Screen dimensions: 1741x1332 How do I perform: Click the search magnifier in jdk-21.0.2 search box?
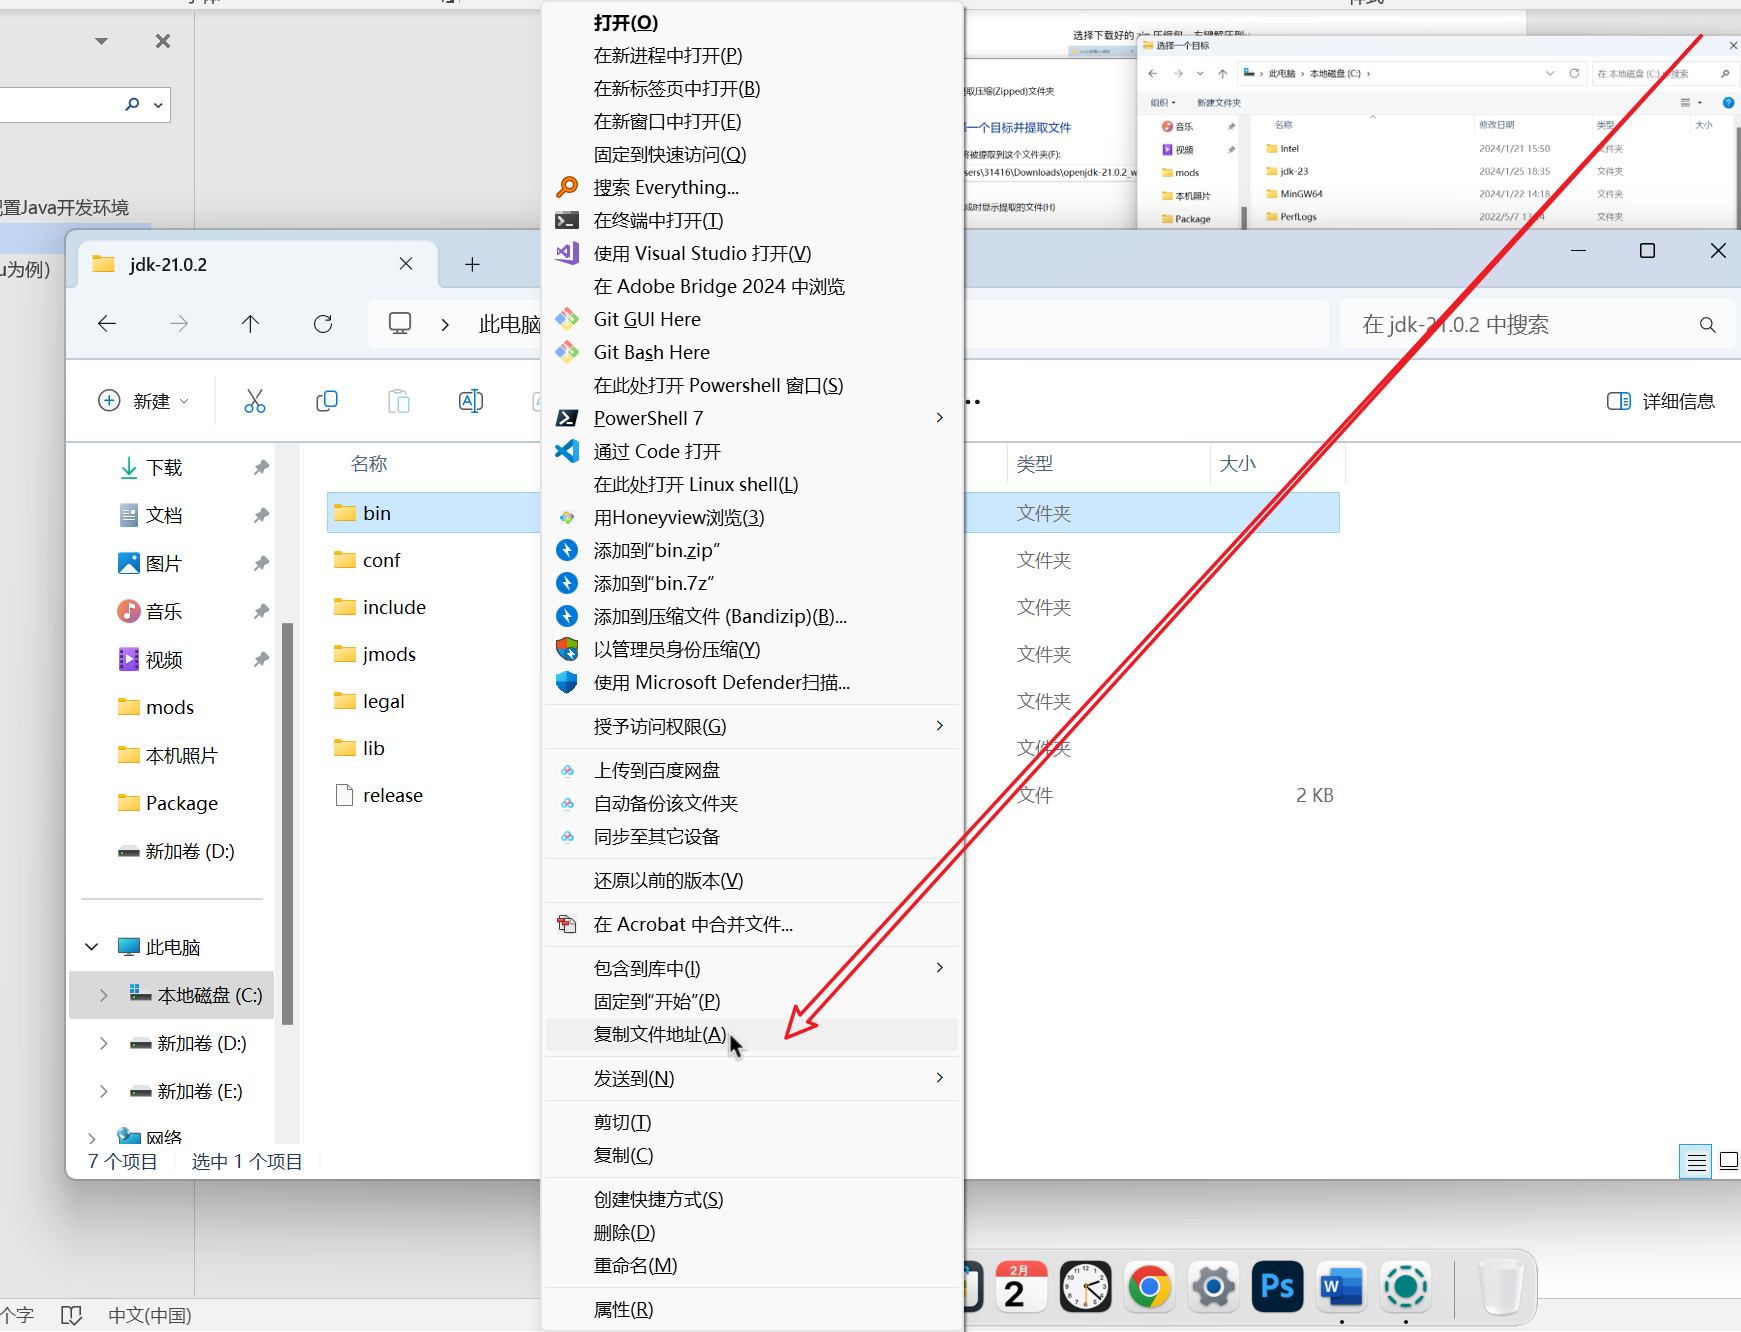click(1708, 325)
